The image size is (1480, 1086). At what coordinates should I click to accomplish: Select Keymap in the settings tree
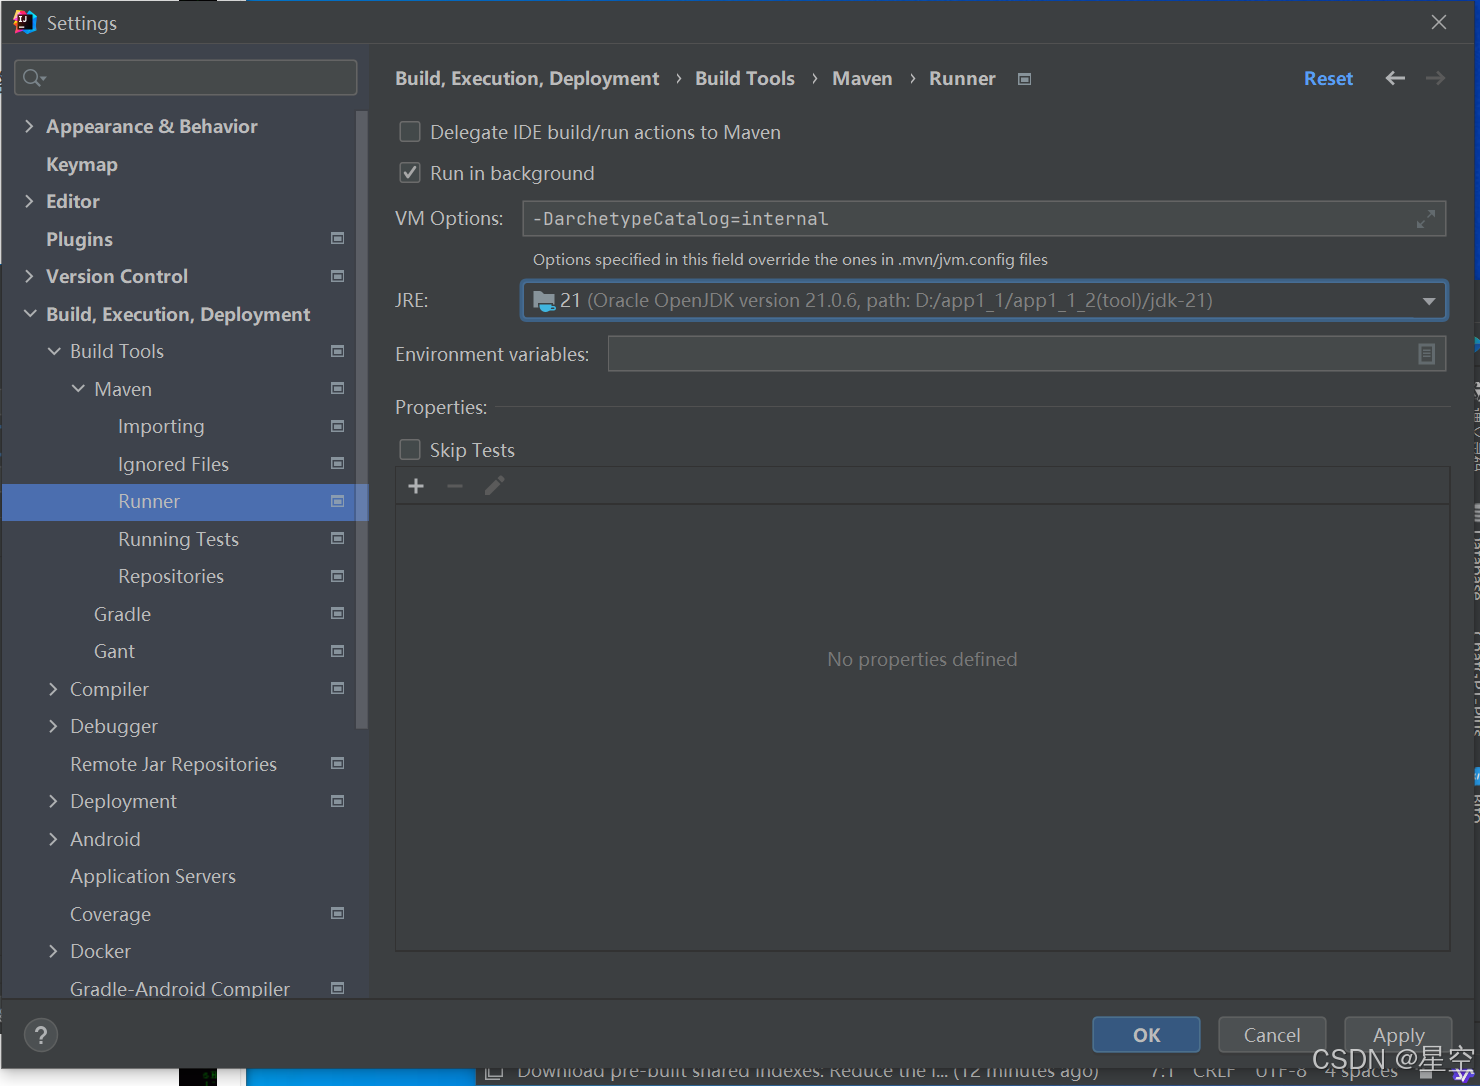click(x=82, y=164)
